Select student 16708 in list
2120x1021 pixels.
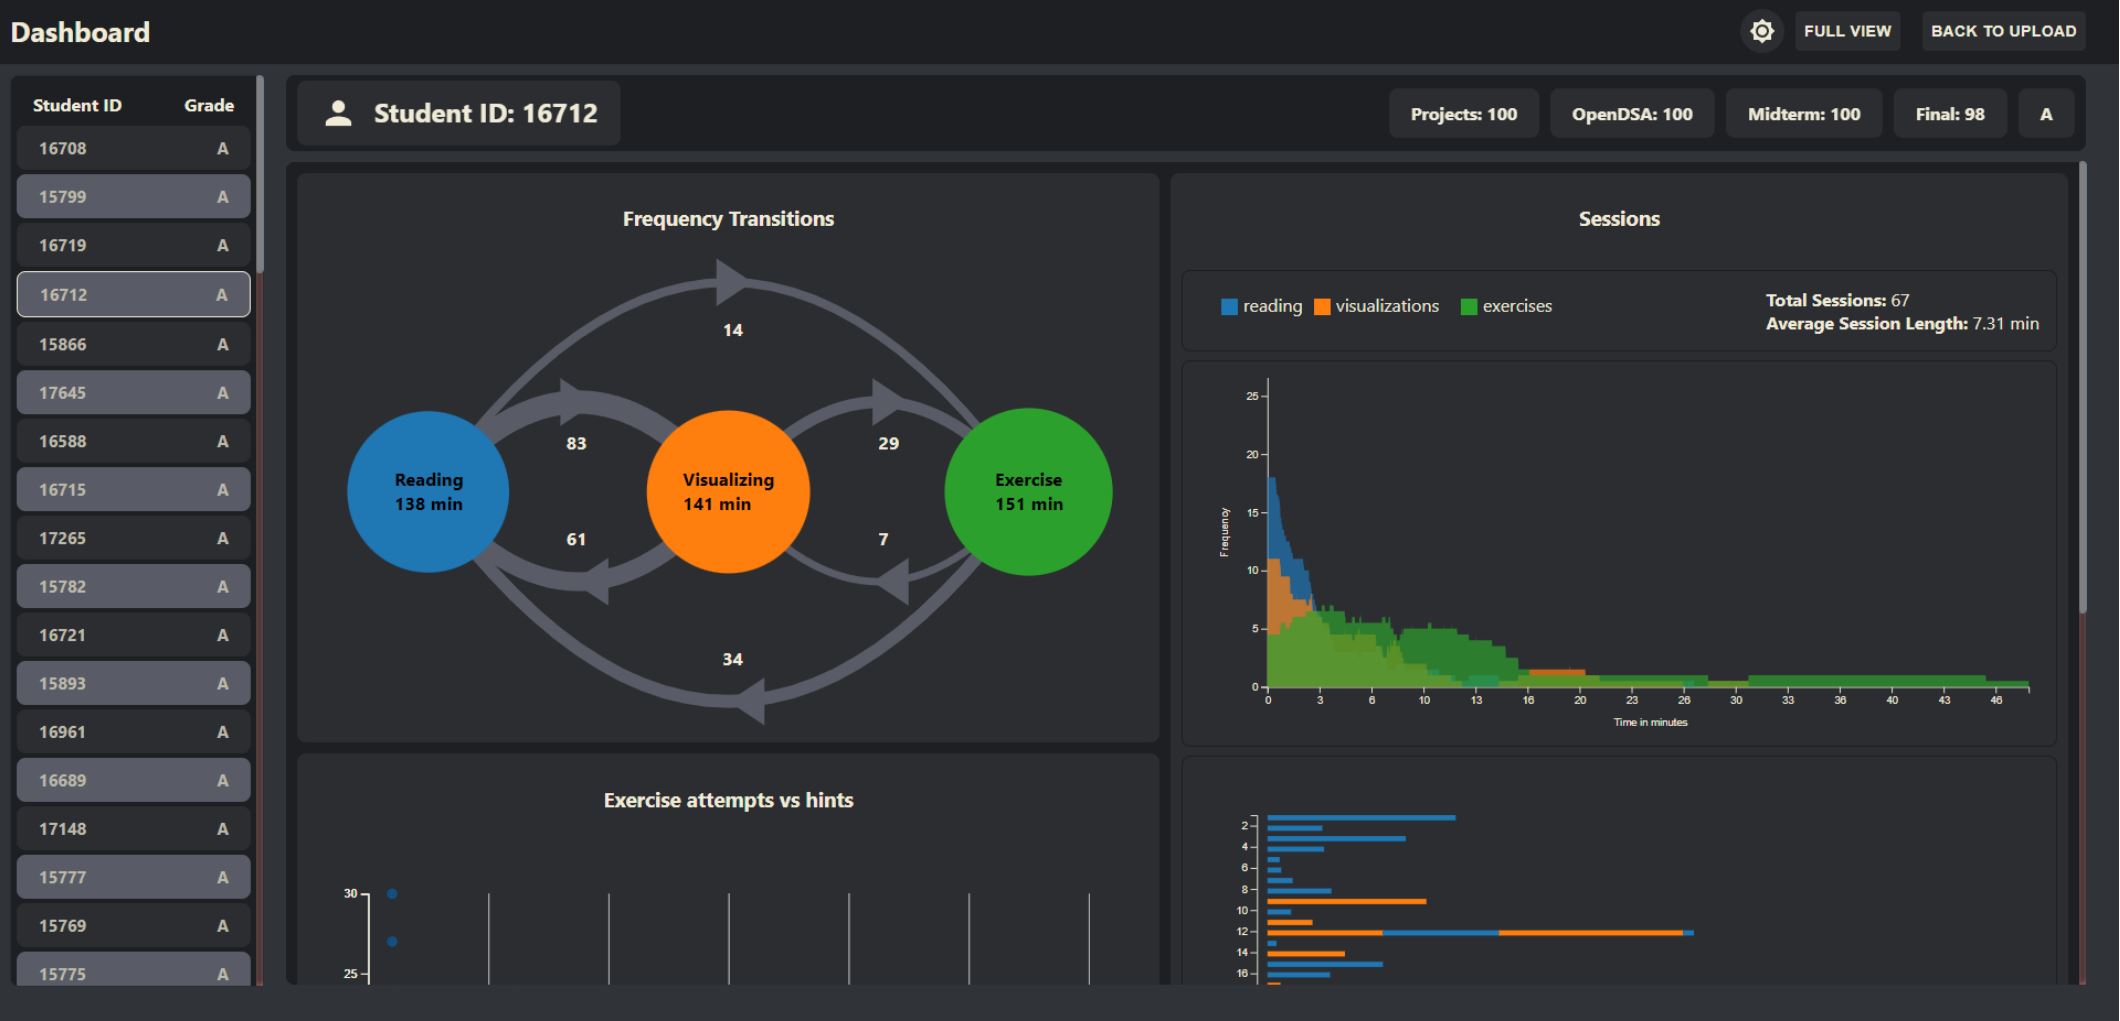[133, 149]
